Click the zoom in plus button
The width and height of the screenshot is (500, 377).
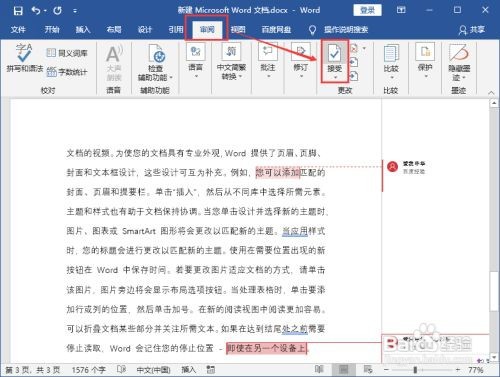coord(458,370)
